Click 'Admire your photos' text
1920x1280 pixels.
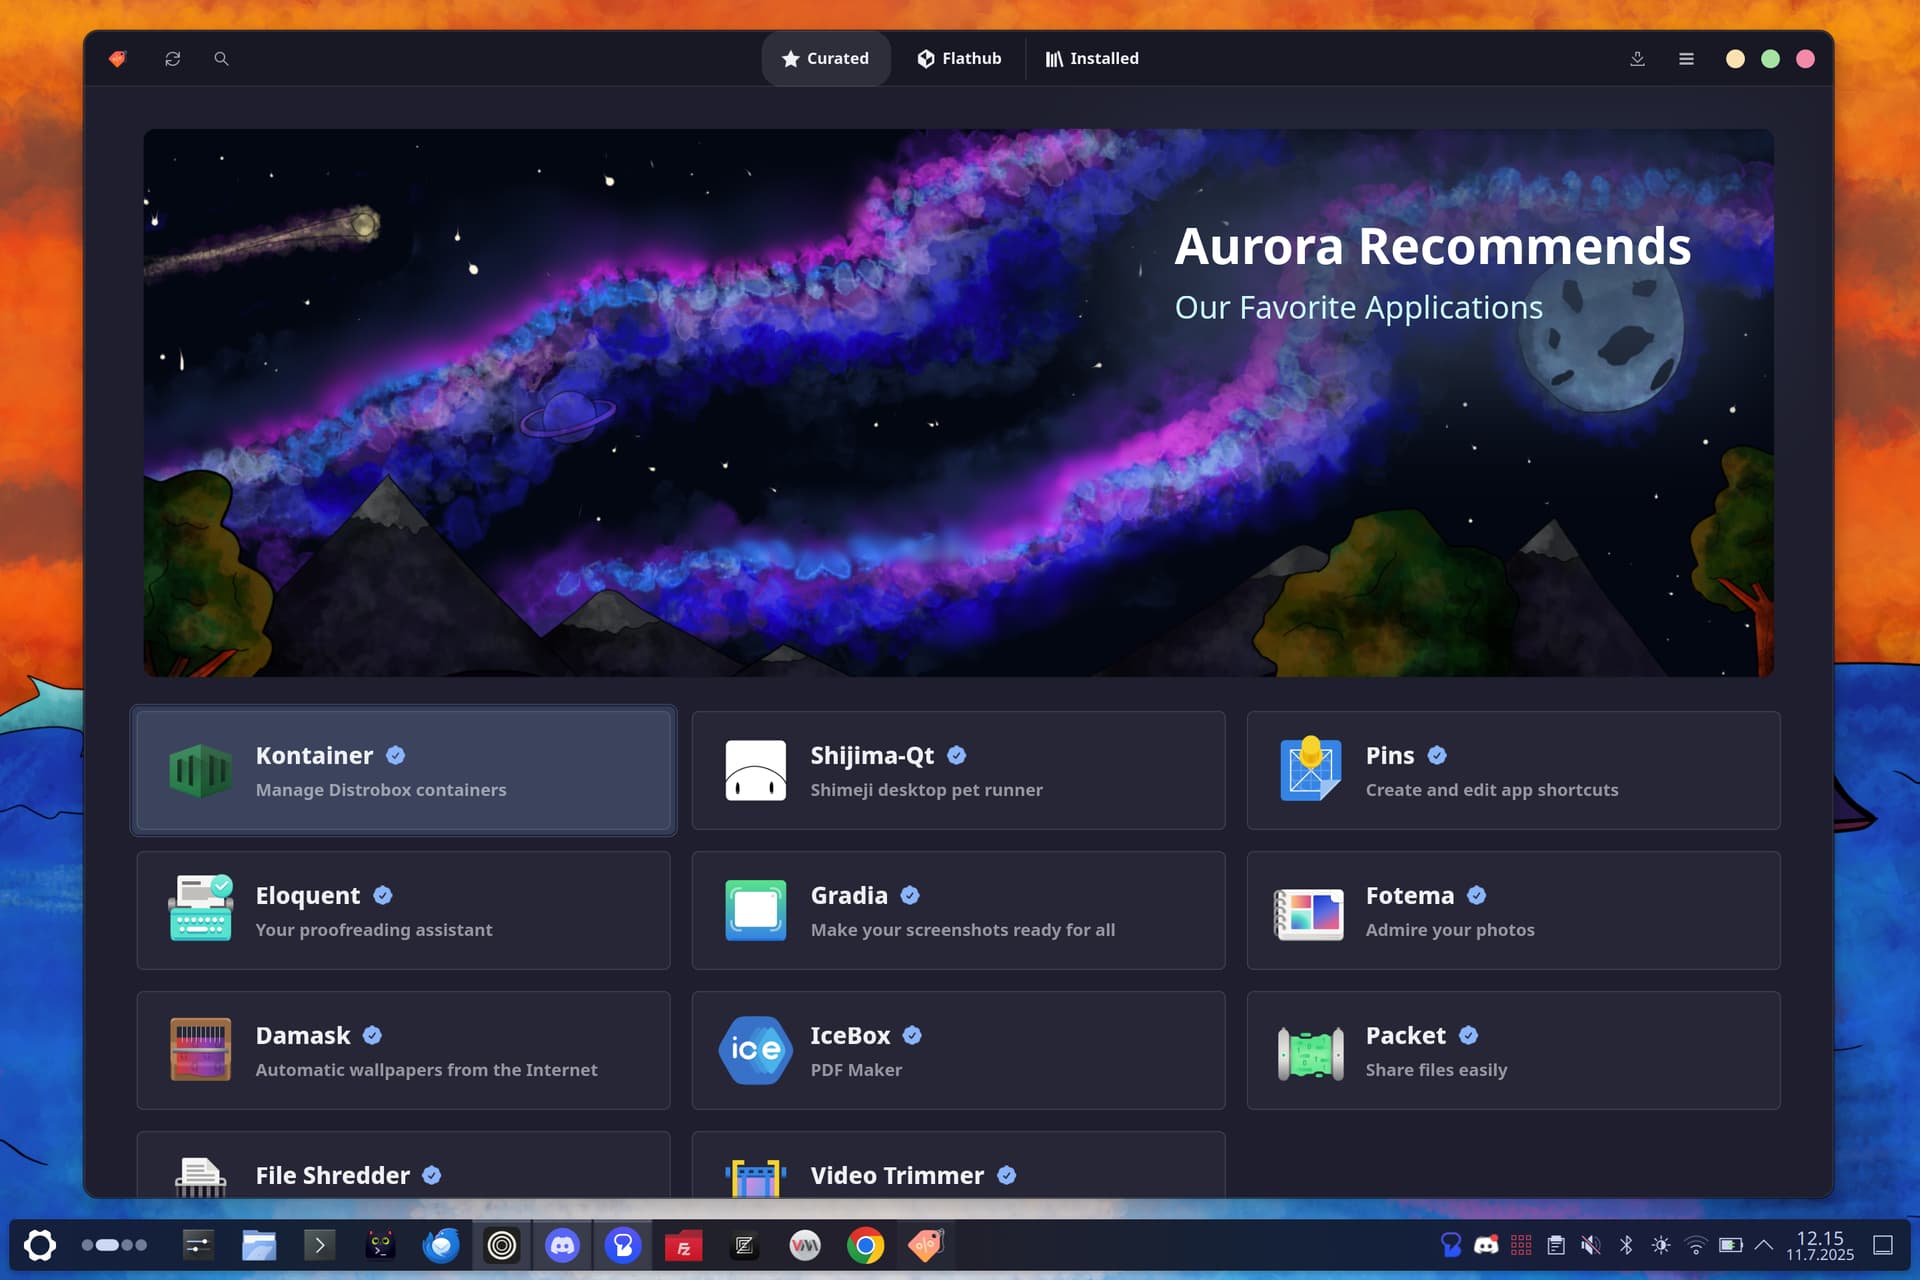coord(1450,930)
